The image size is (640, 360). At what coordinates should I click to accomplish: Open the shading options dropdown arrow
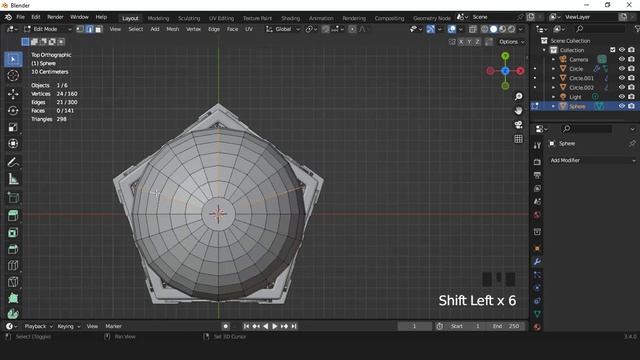(520, 29)
